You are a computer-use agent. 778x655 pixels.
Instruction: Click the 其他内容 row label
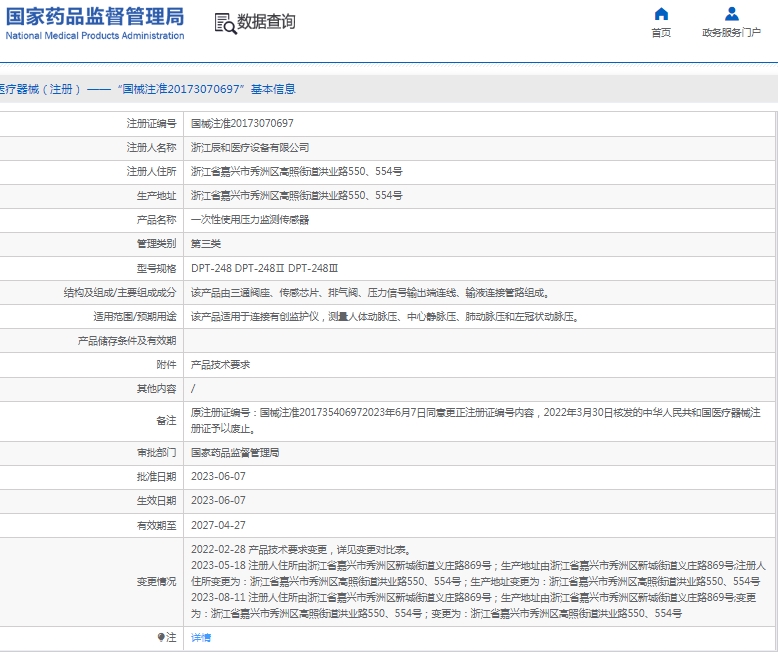(156, 389)
